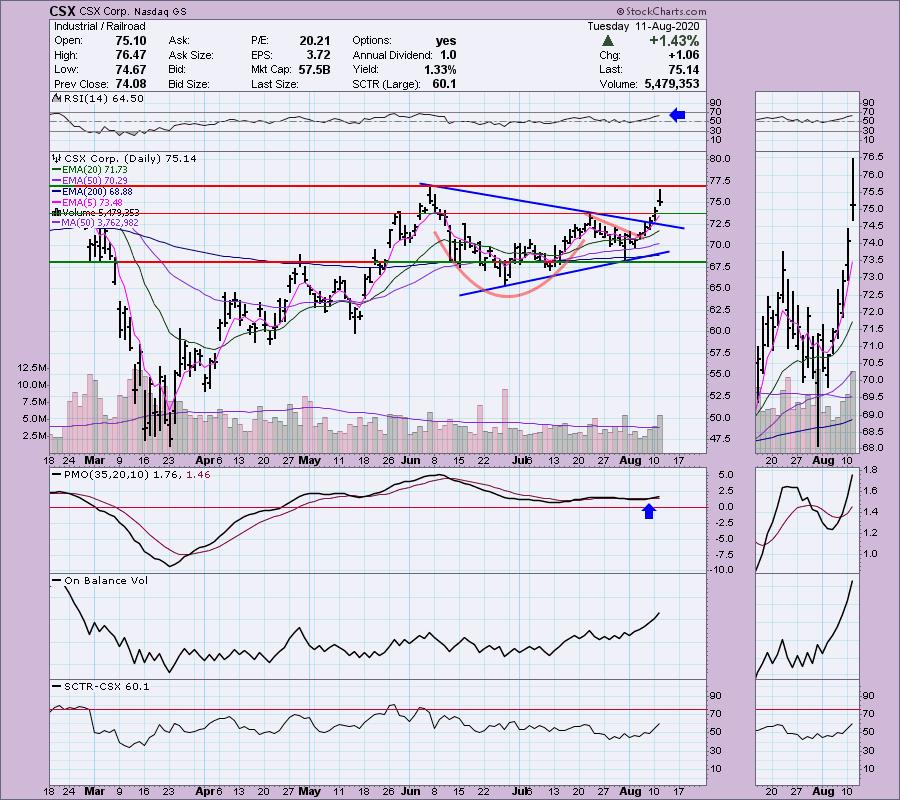Click the green up-triangle price change indicator

(x=608, y=41)
